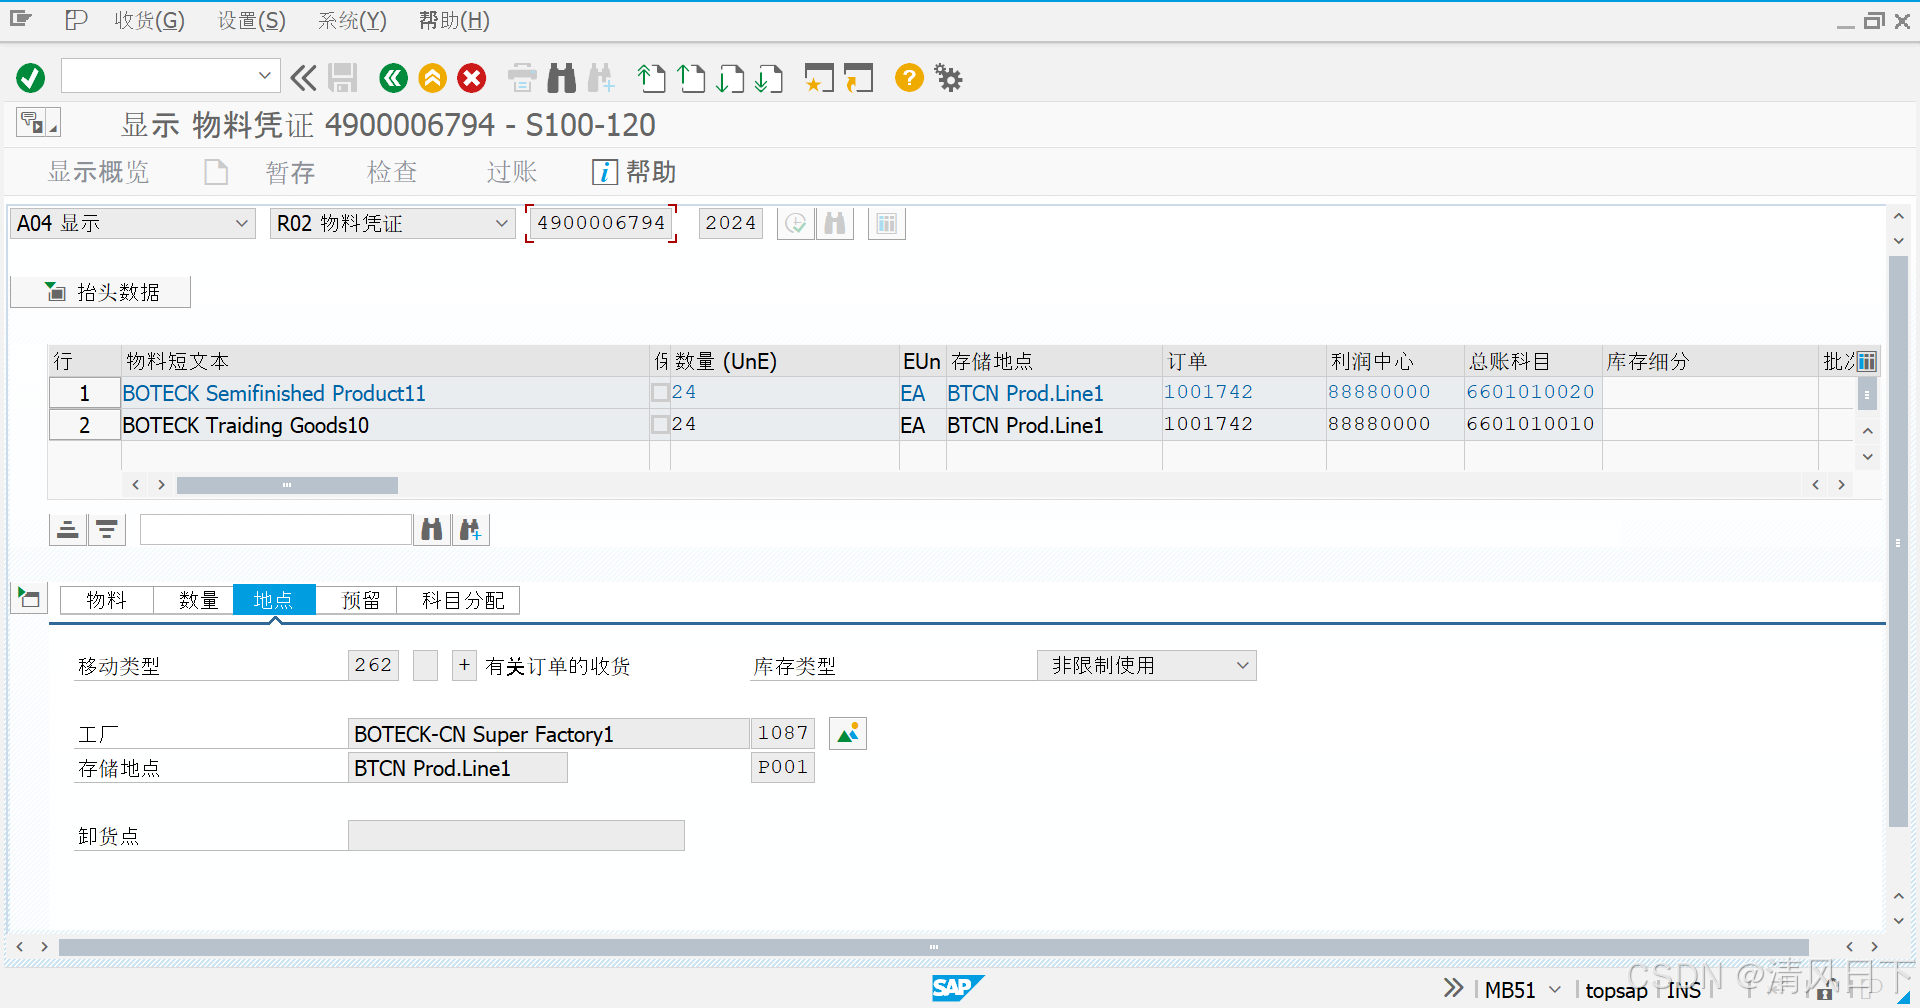
Task: Click the 暂存 button
Action: click(x=290, y=172)
